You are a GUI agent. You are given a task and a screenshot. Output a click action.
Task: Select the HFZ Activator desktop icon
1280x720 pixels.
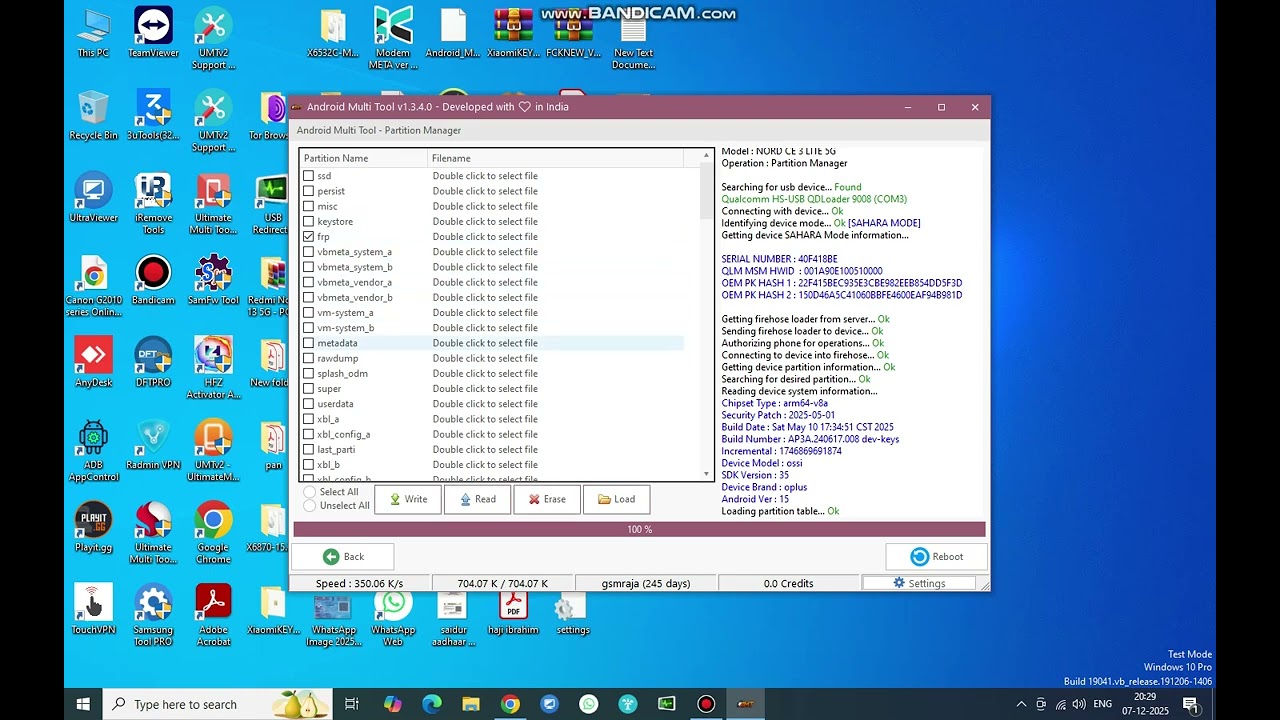[x=213, y=369]
